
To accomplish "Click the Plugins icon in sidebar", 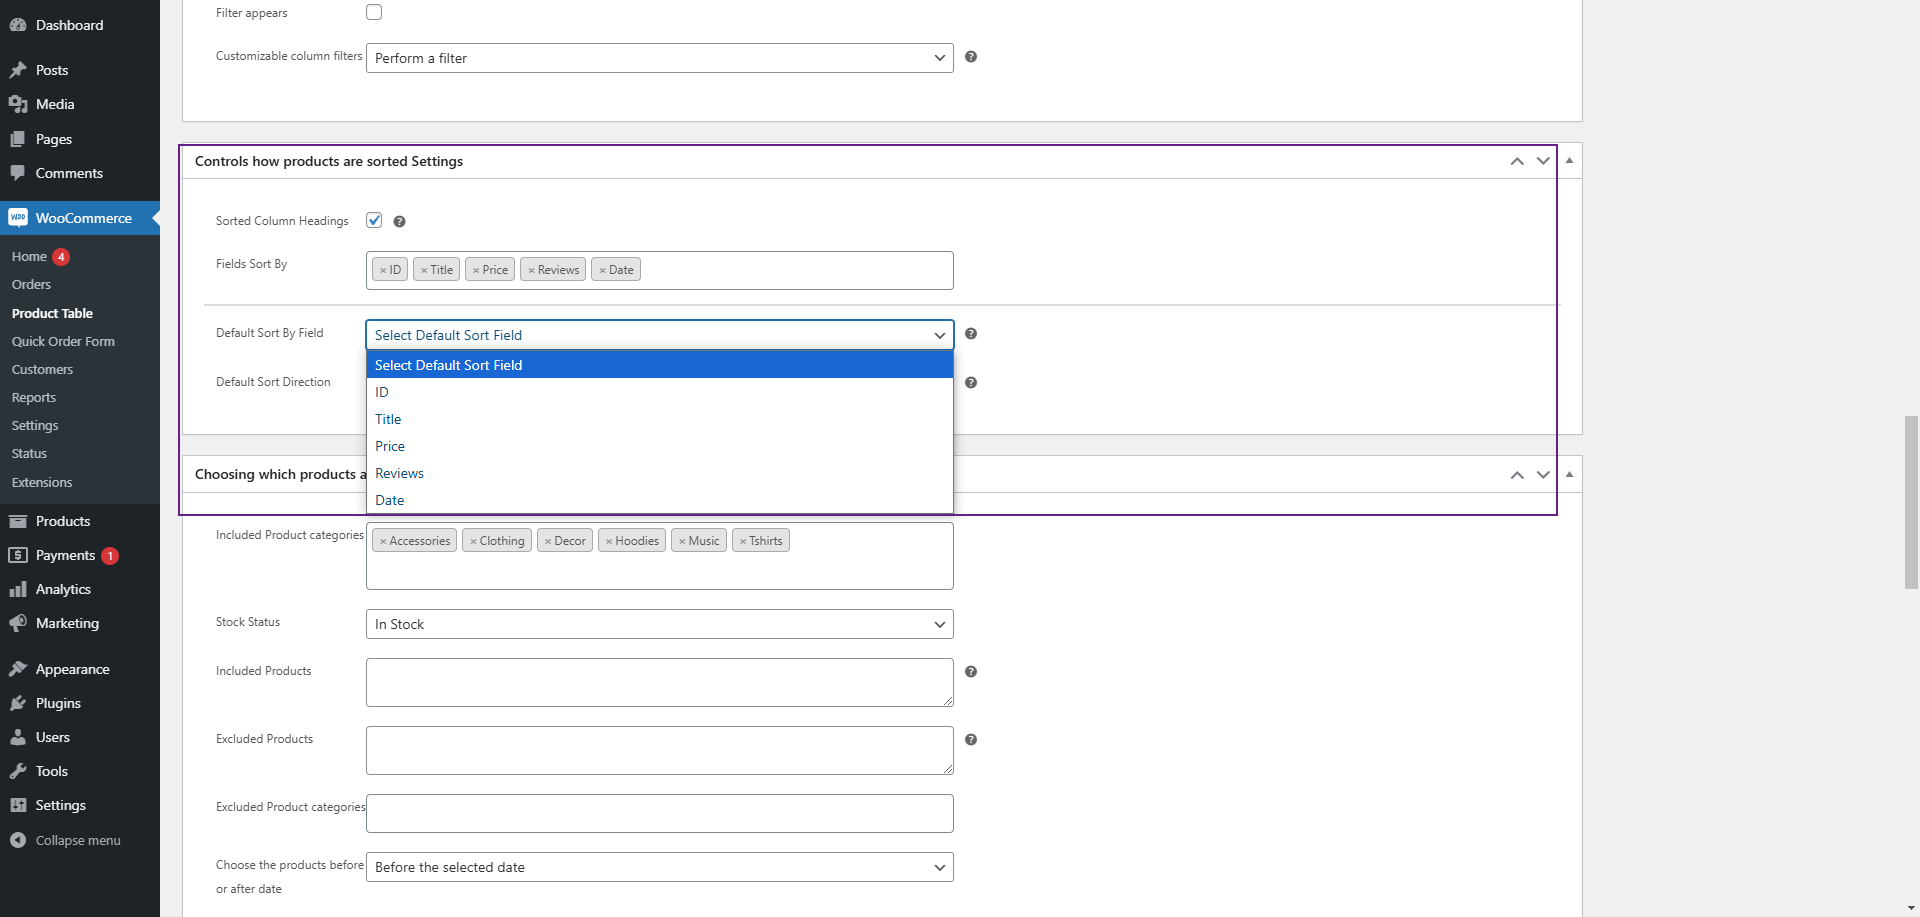I will tap(18, 703).
